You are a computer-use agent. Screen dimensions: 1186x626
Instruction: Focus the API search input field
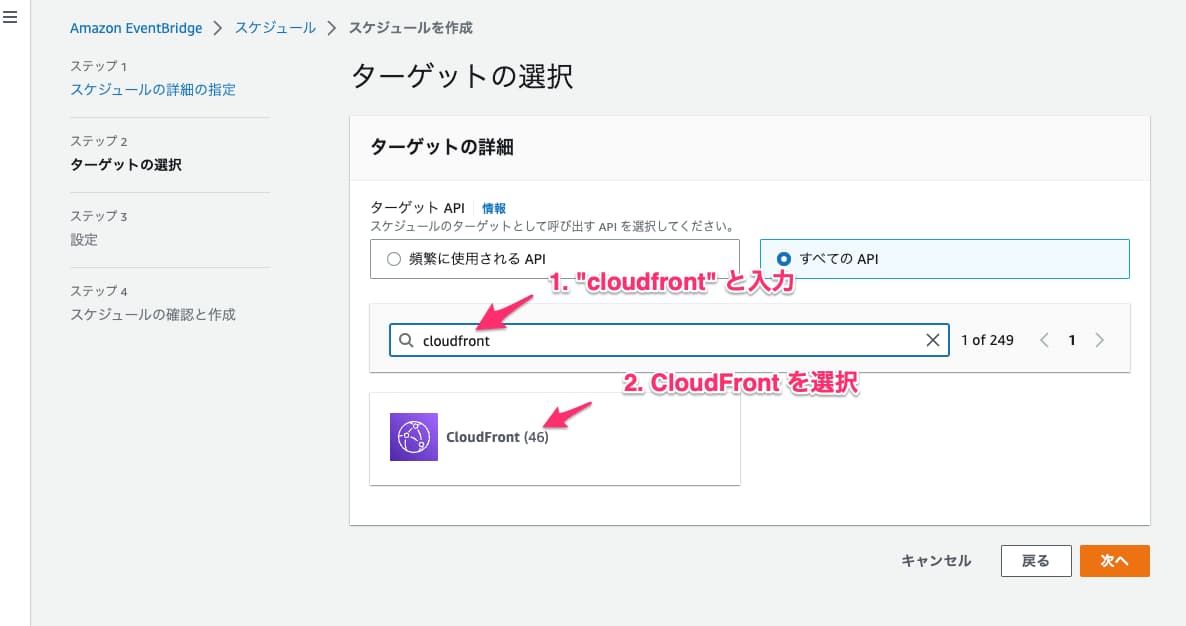(x=669, y=340)
